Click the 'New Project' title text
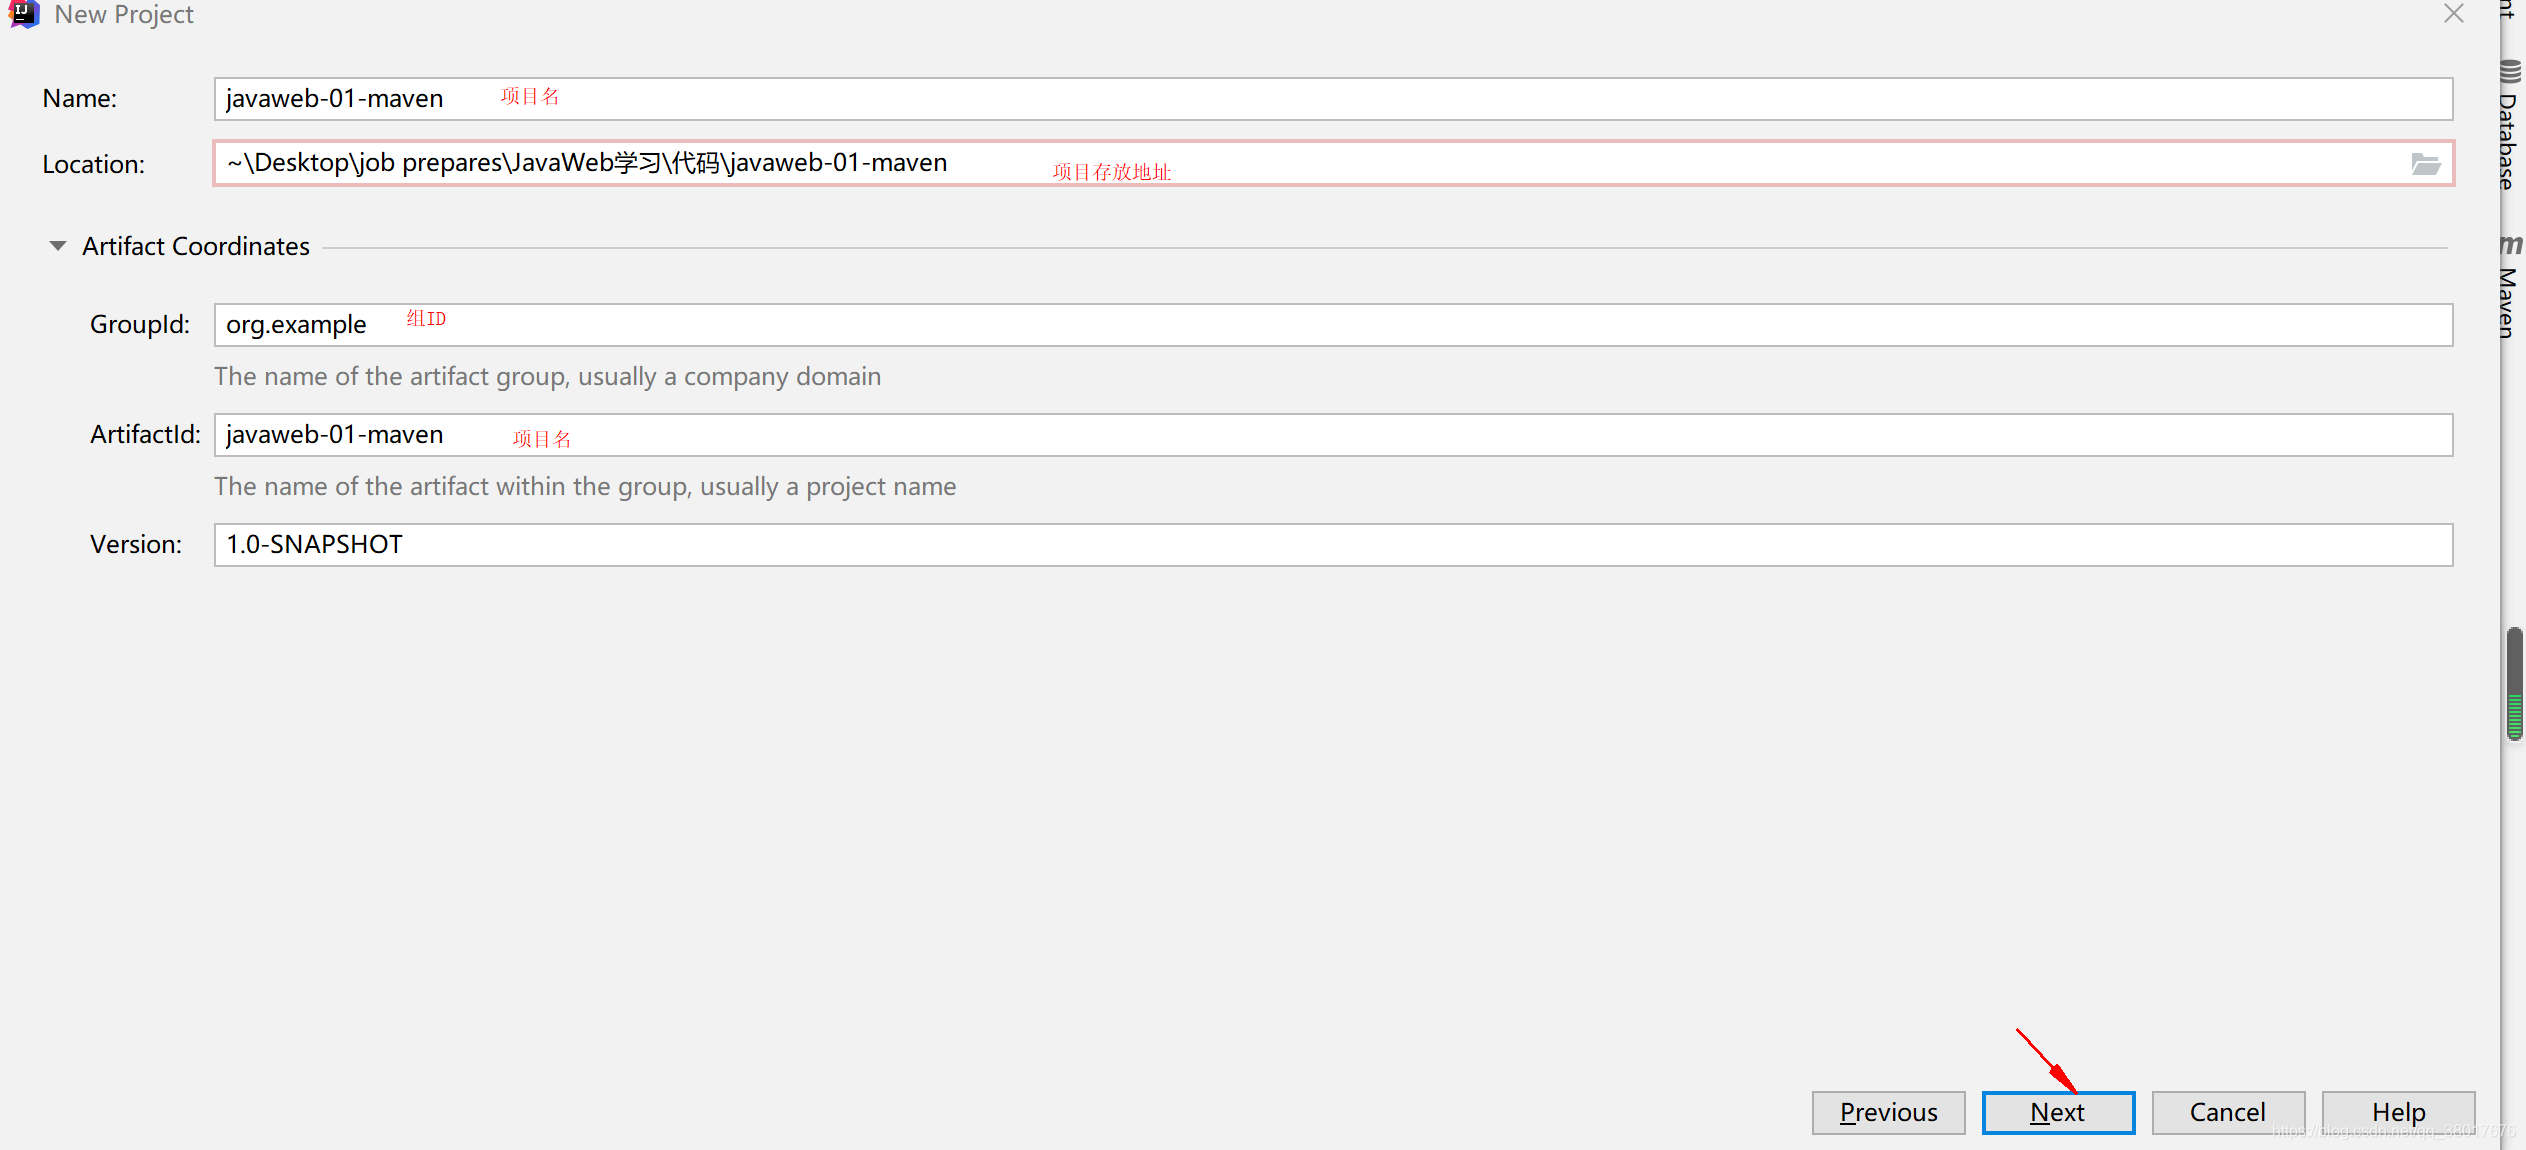 point(124,14)
